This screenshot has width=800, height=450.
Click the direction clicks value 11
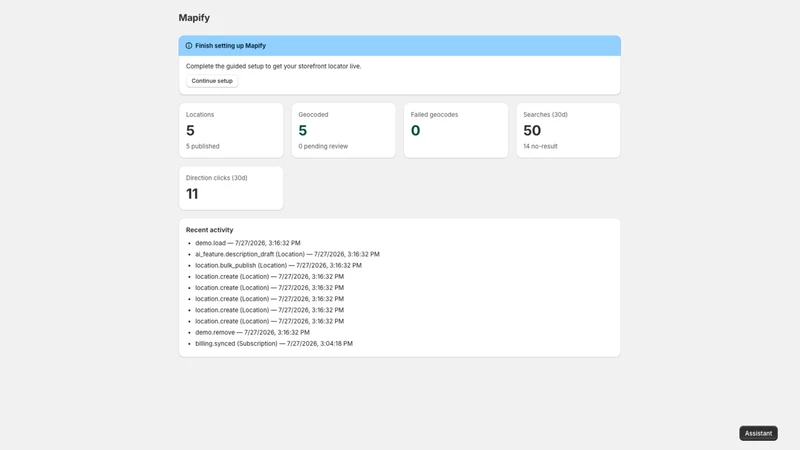(192, 194)
